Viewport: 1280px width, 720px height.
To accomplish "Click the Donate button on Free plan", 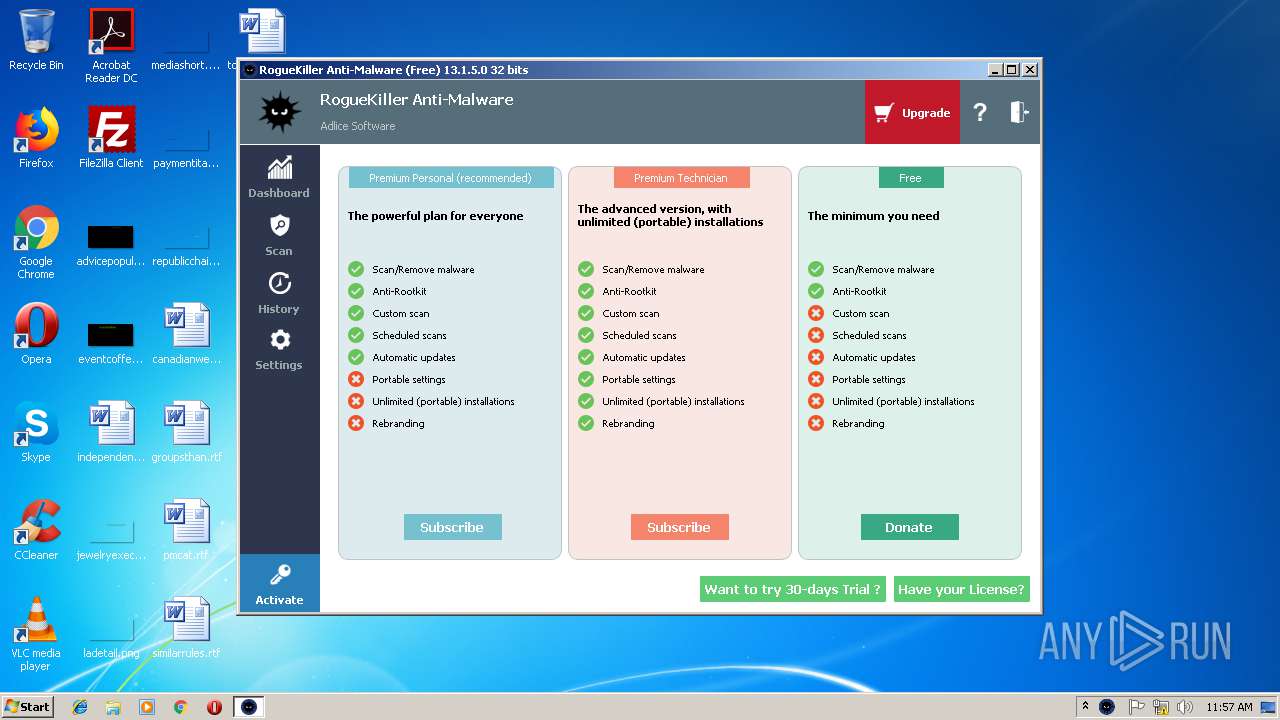I will (909, 527).
